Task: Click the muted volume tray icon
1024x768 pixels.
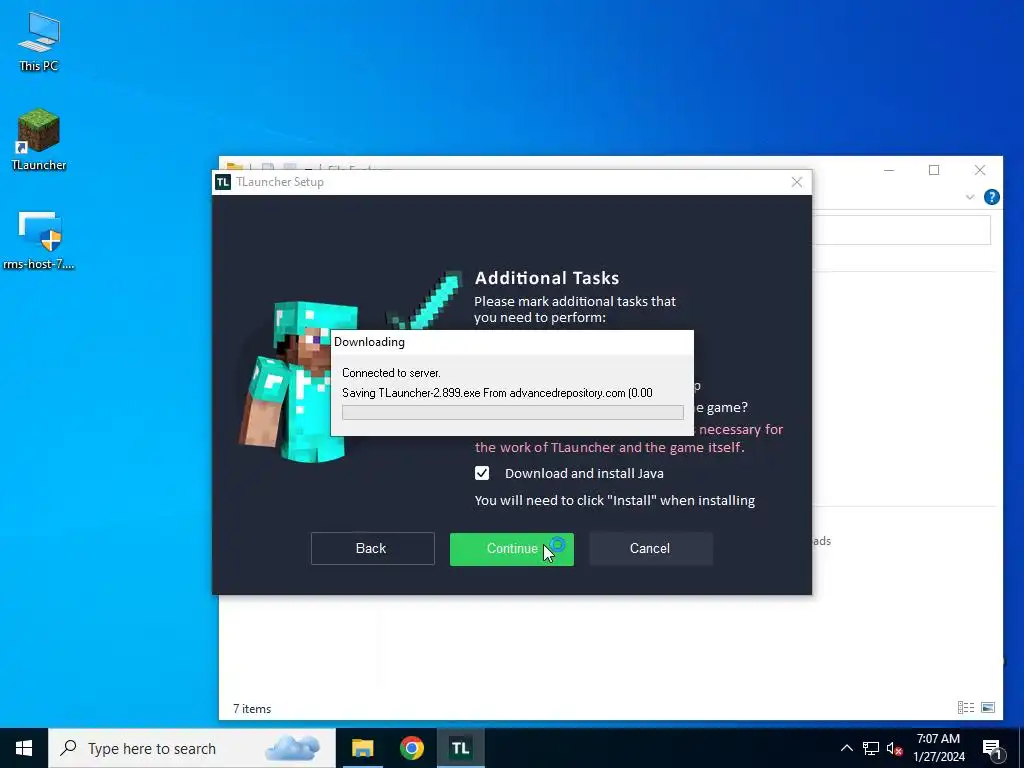Action: coord(895,748)
